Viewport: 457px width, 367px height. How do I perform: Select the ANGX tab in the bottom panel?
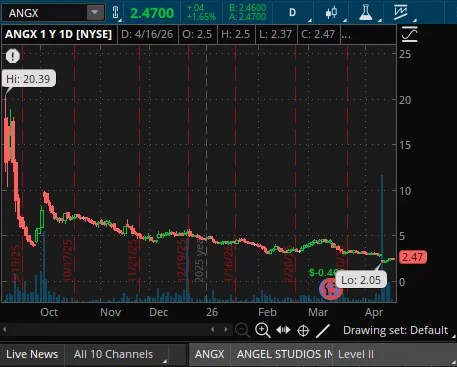[x=210, y=354]
